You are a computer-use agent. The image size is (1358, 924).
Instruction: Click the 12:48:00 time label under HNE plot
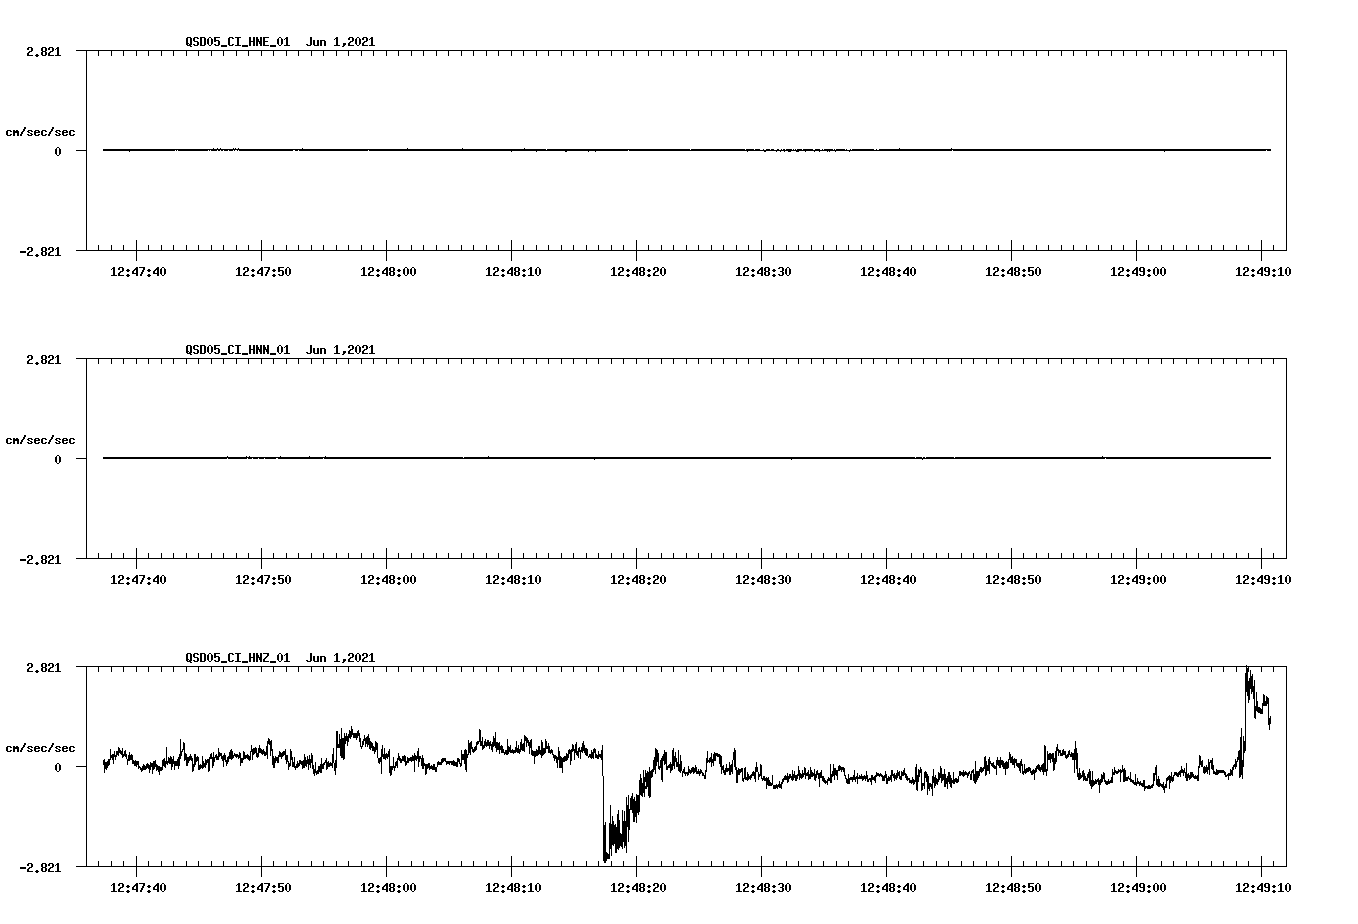(388, 272)
